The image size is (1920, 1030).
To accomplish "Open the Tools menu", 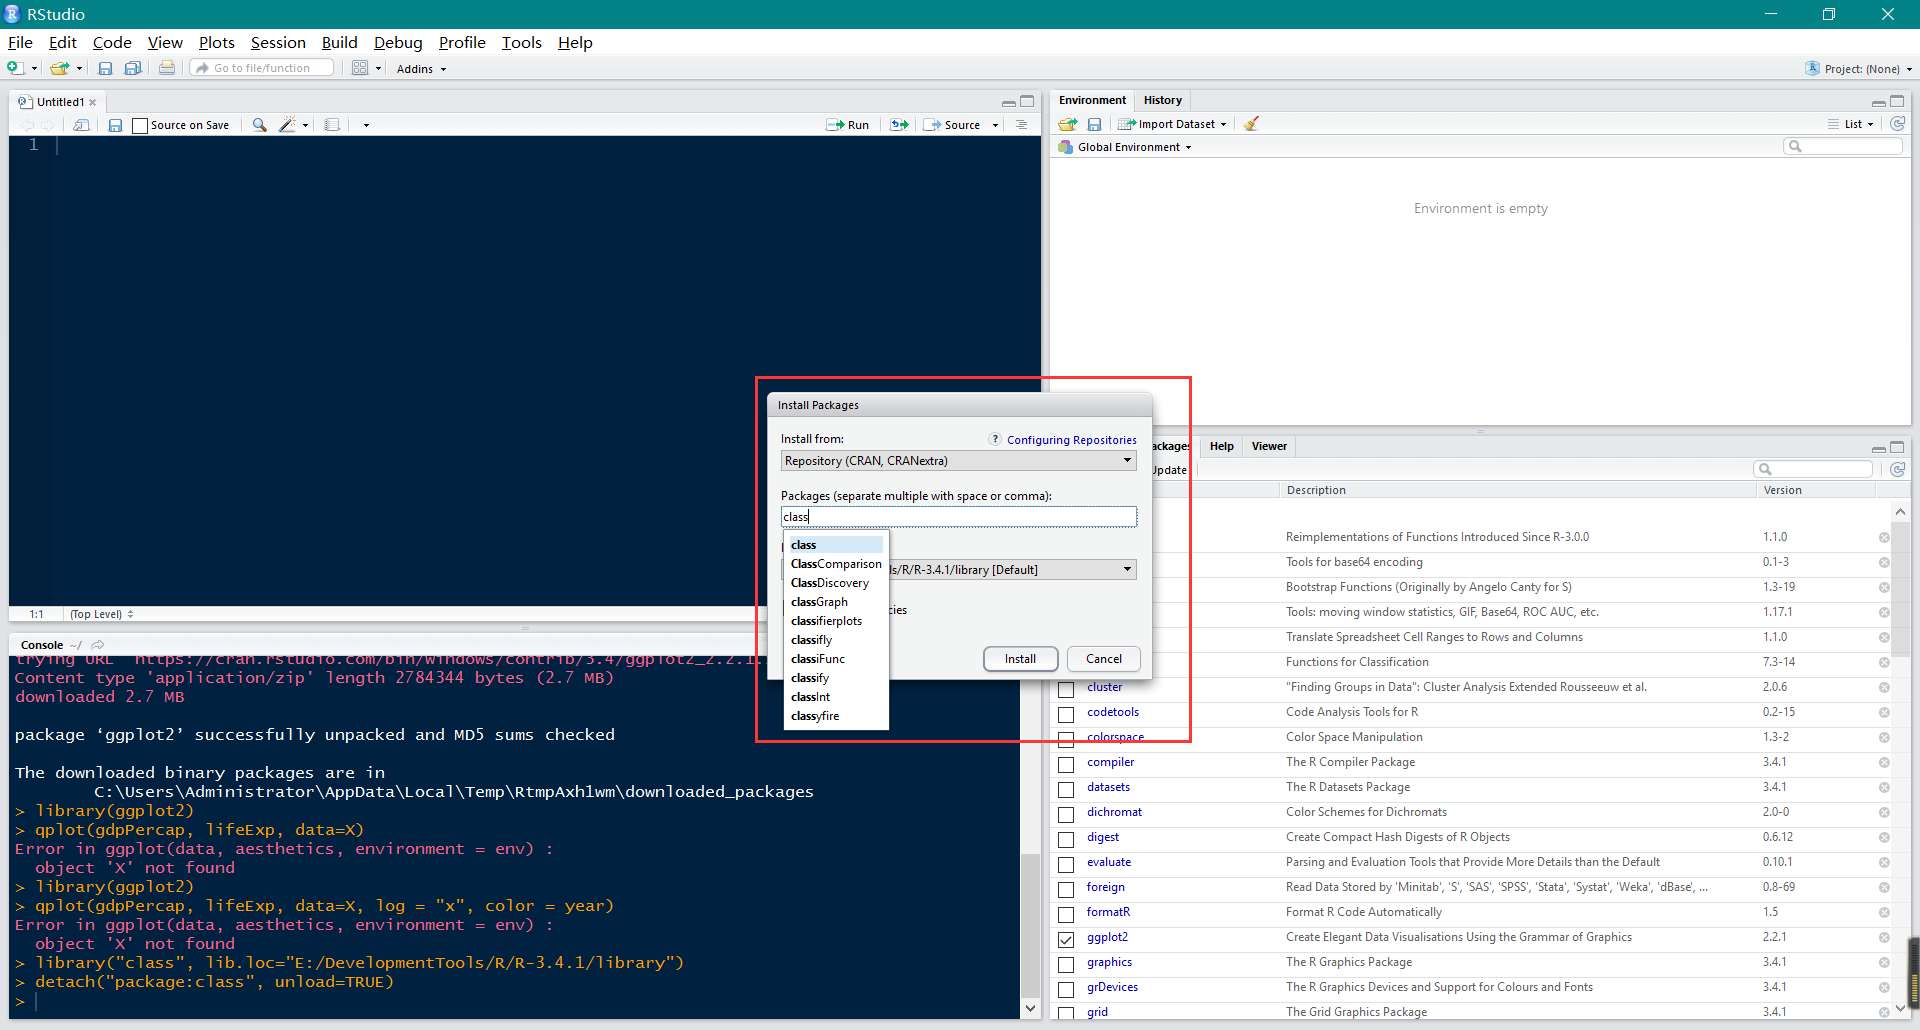I will coord(521,42).
